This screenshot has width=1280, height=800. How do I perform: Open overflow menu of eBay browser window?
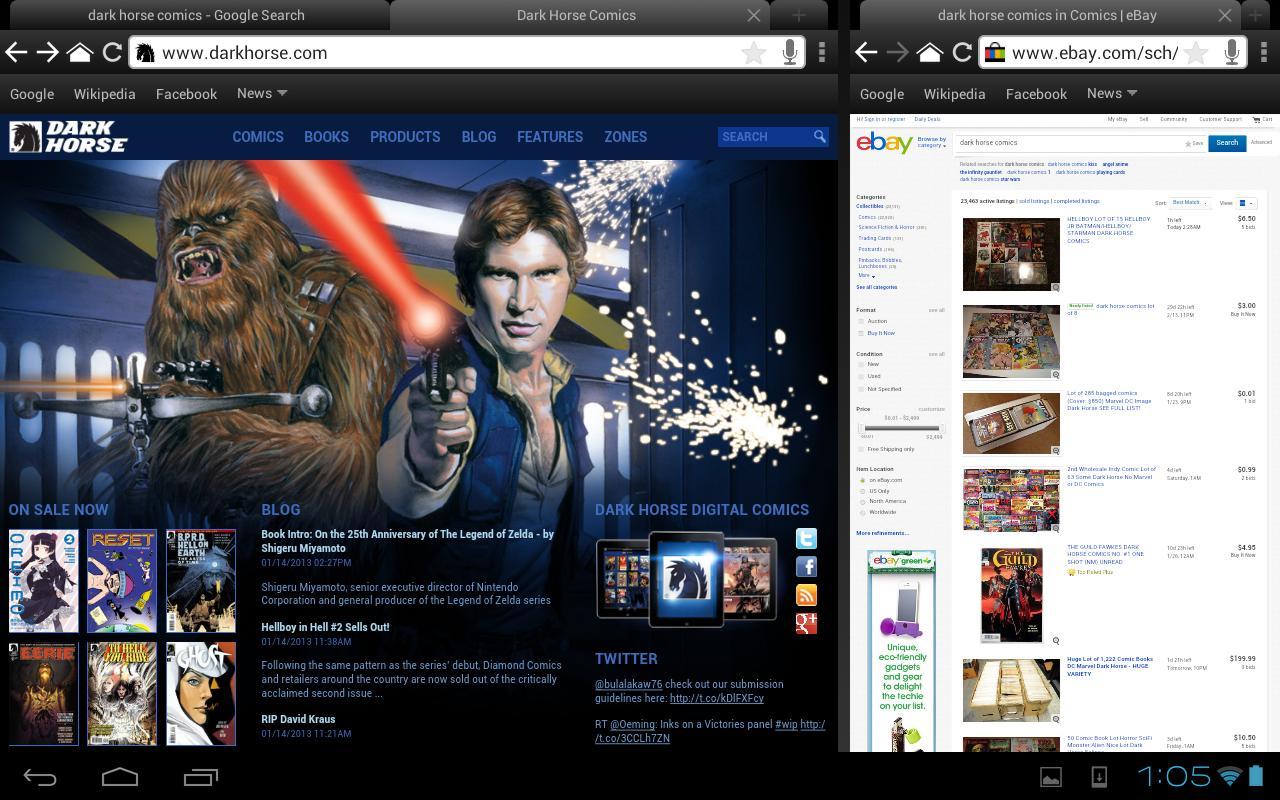[x=1264, y=53]
